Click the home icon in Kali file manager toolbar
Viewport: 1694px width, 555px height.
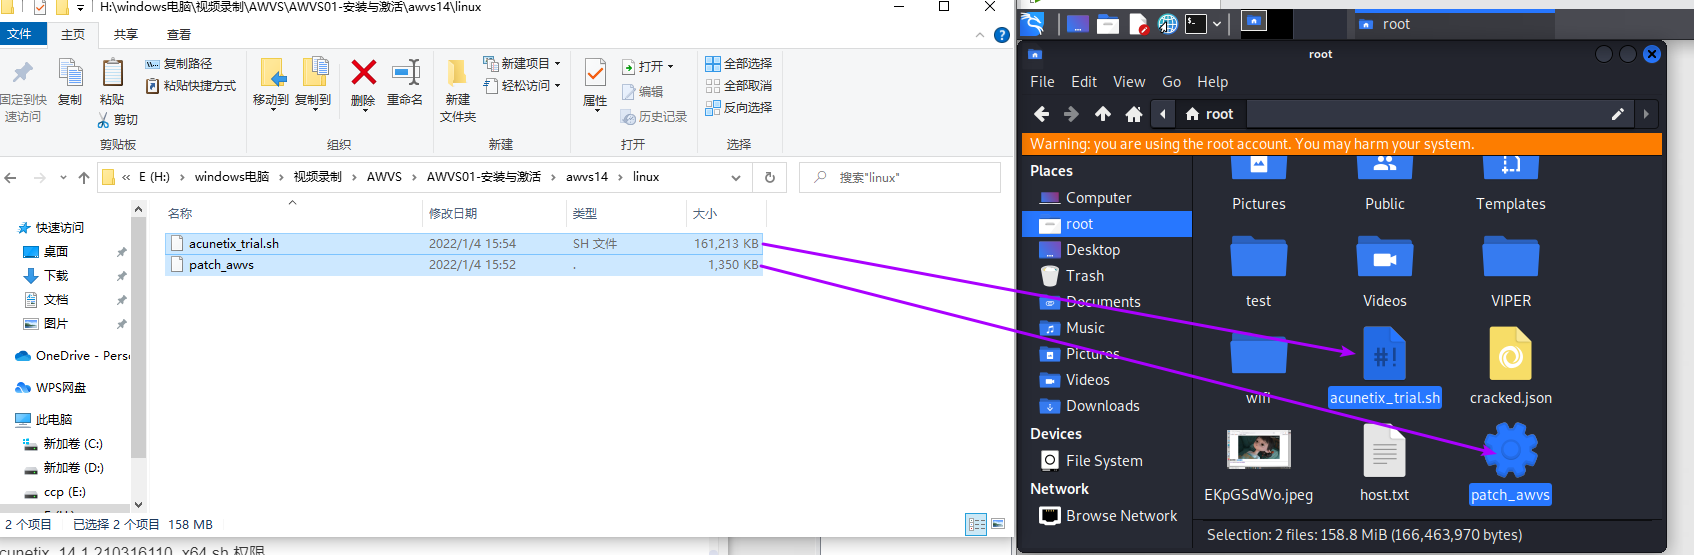pyautogui.click(x=1133, y=114)
